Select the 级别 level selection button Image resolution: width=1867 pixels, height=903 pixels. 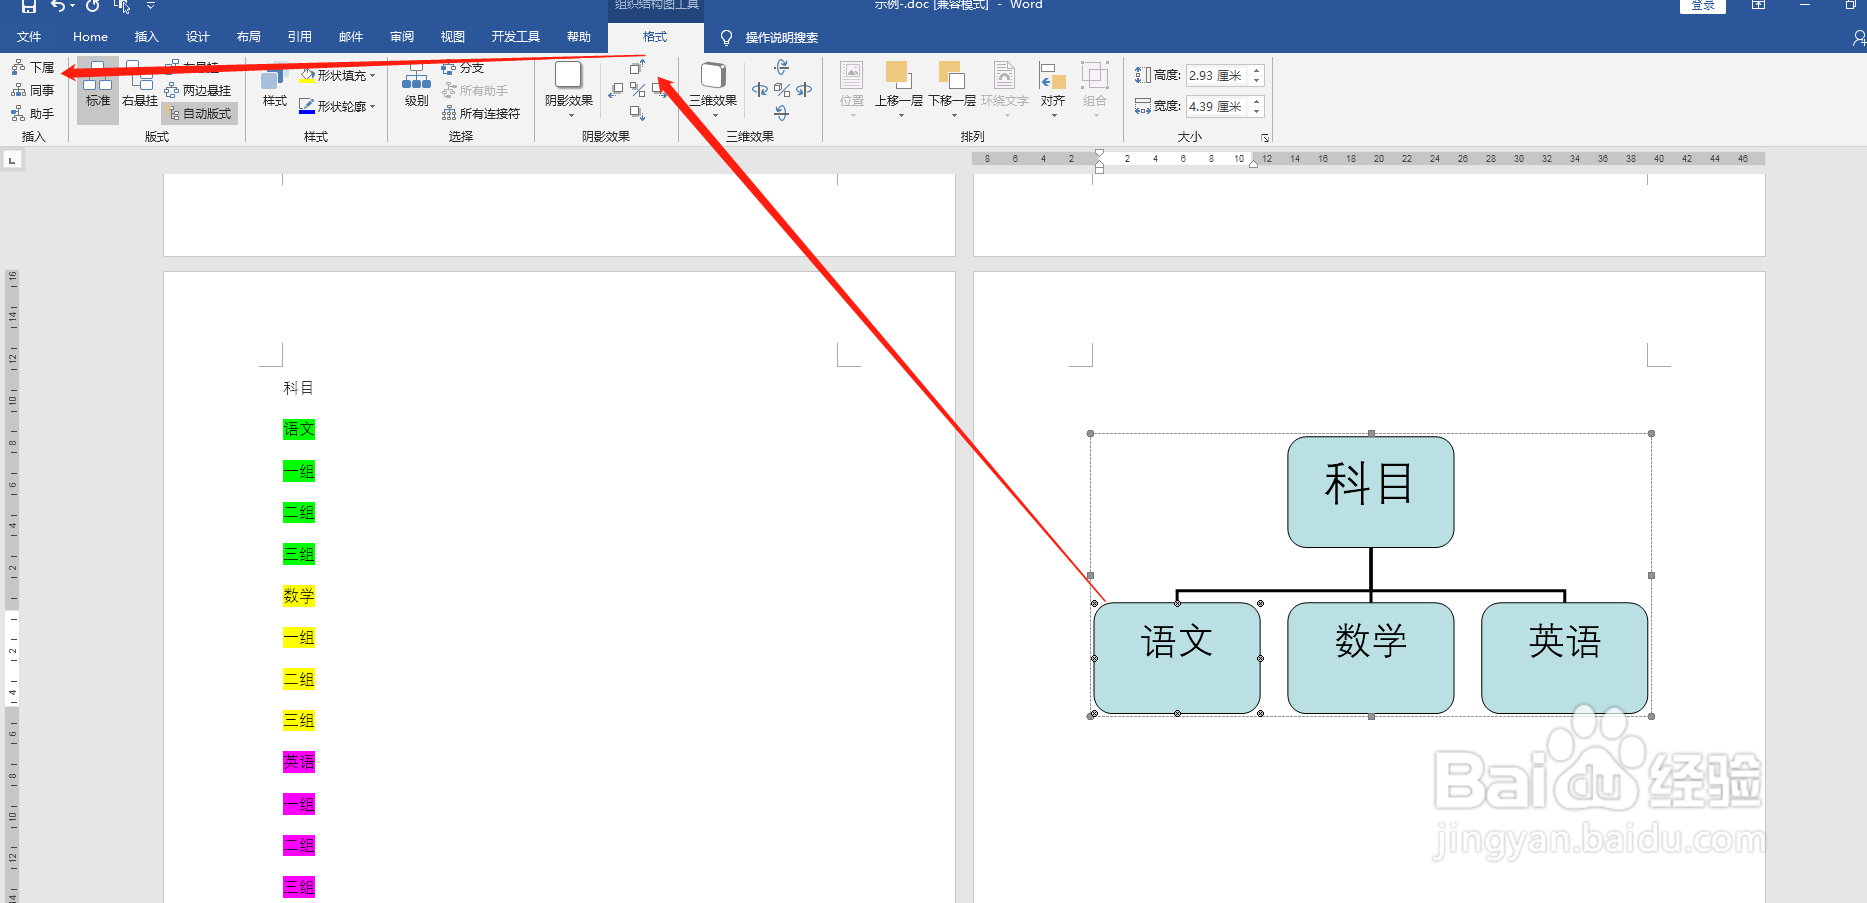coord(416,86)
